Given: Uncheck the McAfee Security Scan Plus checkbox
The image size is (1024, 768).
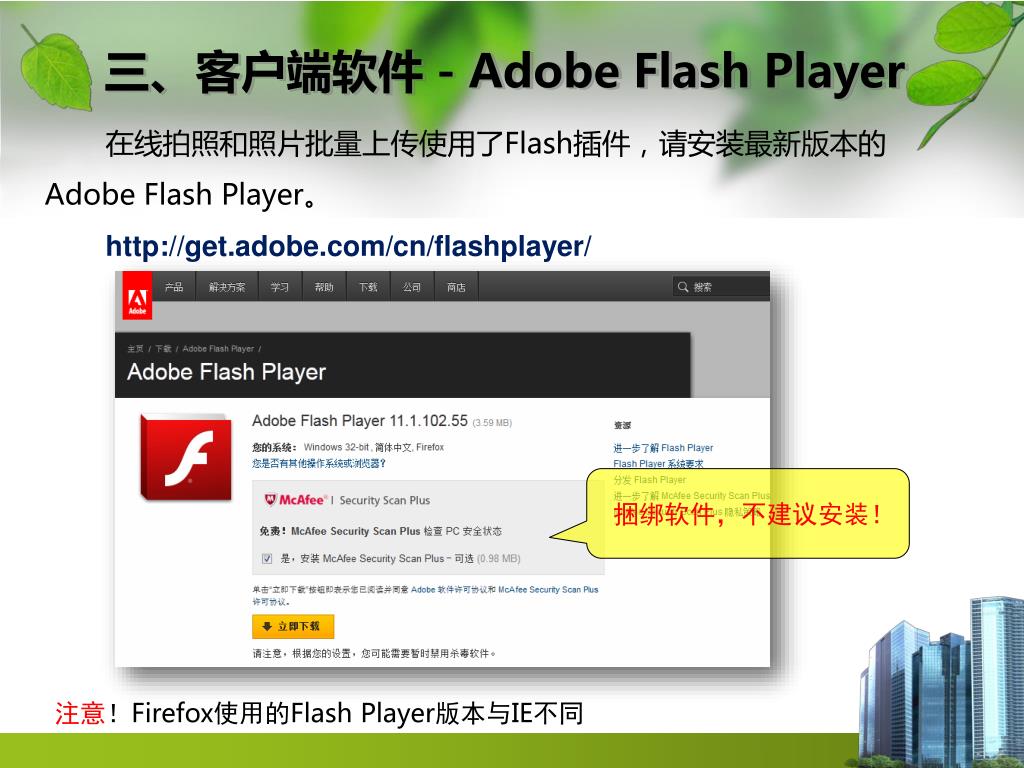Looking at the screenshot, I should pyautogui.click(x=266, y=558).
